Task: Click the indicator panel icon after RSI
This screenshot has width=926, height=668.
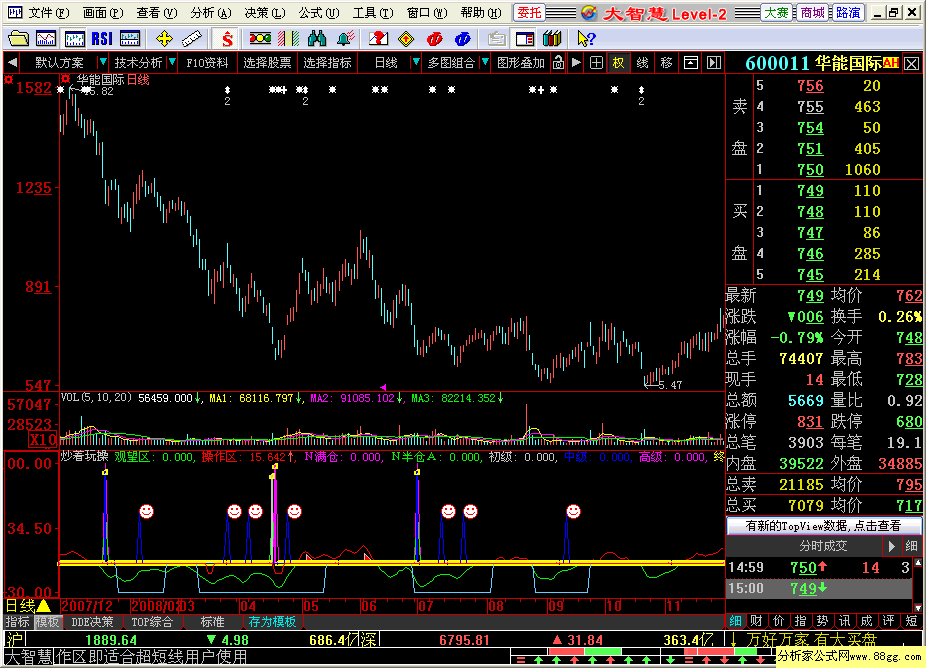Action: click(x=130, y=39)
